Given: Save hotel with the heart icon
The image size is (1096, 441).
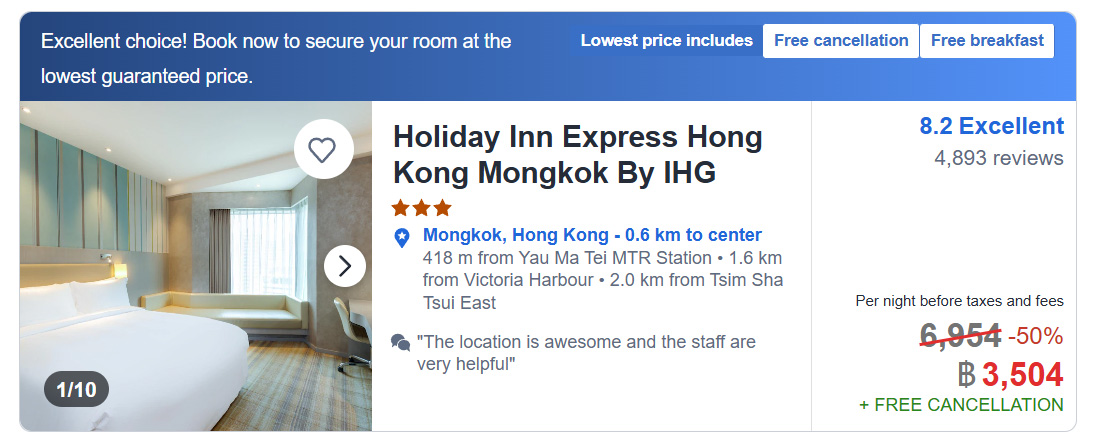Looking at the screenshot, I should point(321,150).
